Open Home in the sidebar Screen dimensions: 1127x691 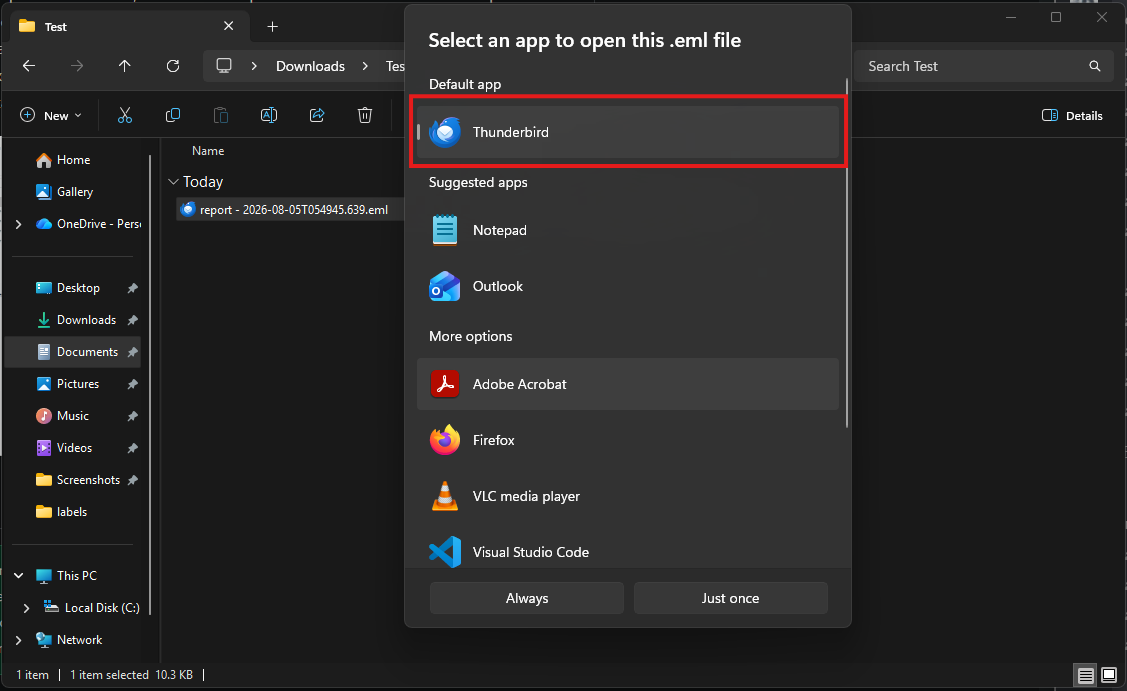point(73,160)
